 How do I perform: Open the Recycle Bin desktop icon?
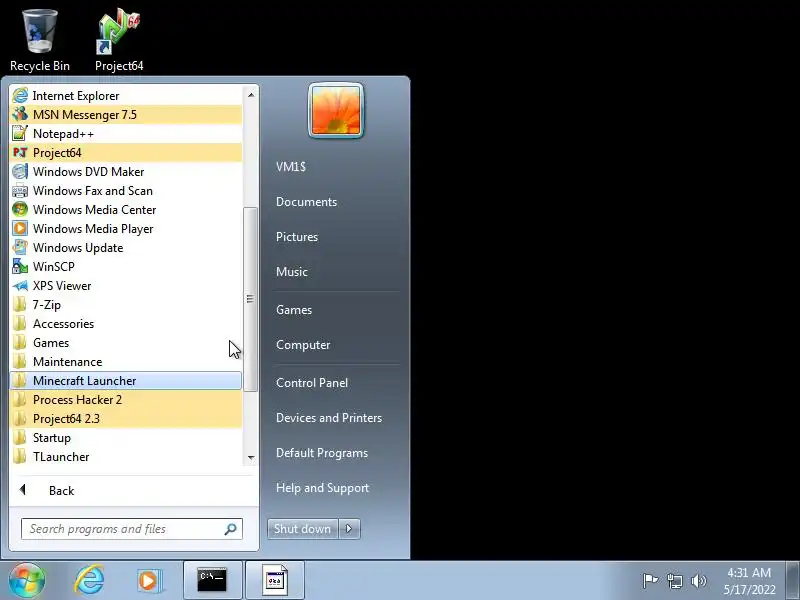[40, 41]
